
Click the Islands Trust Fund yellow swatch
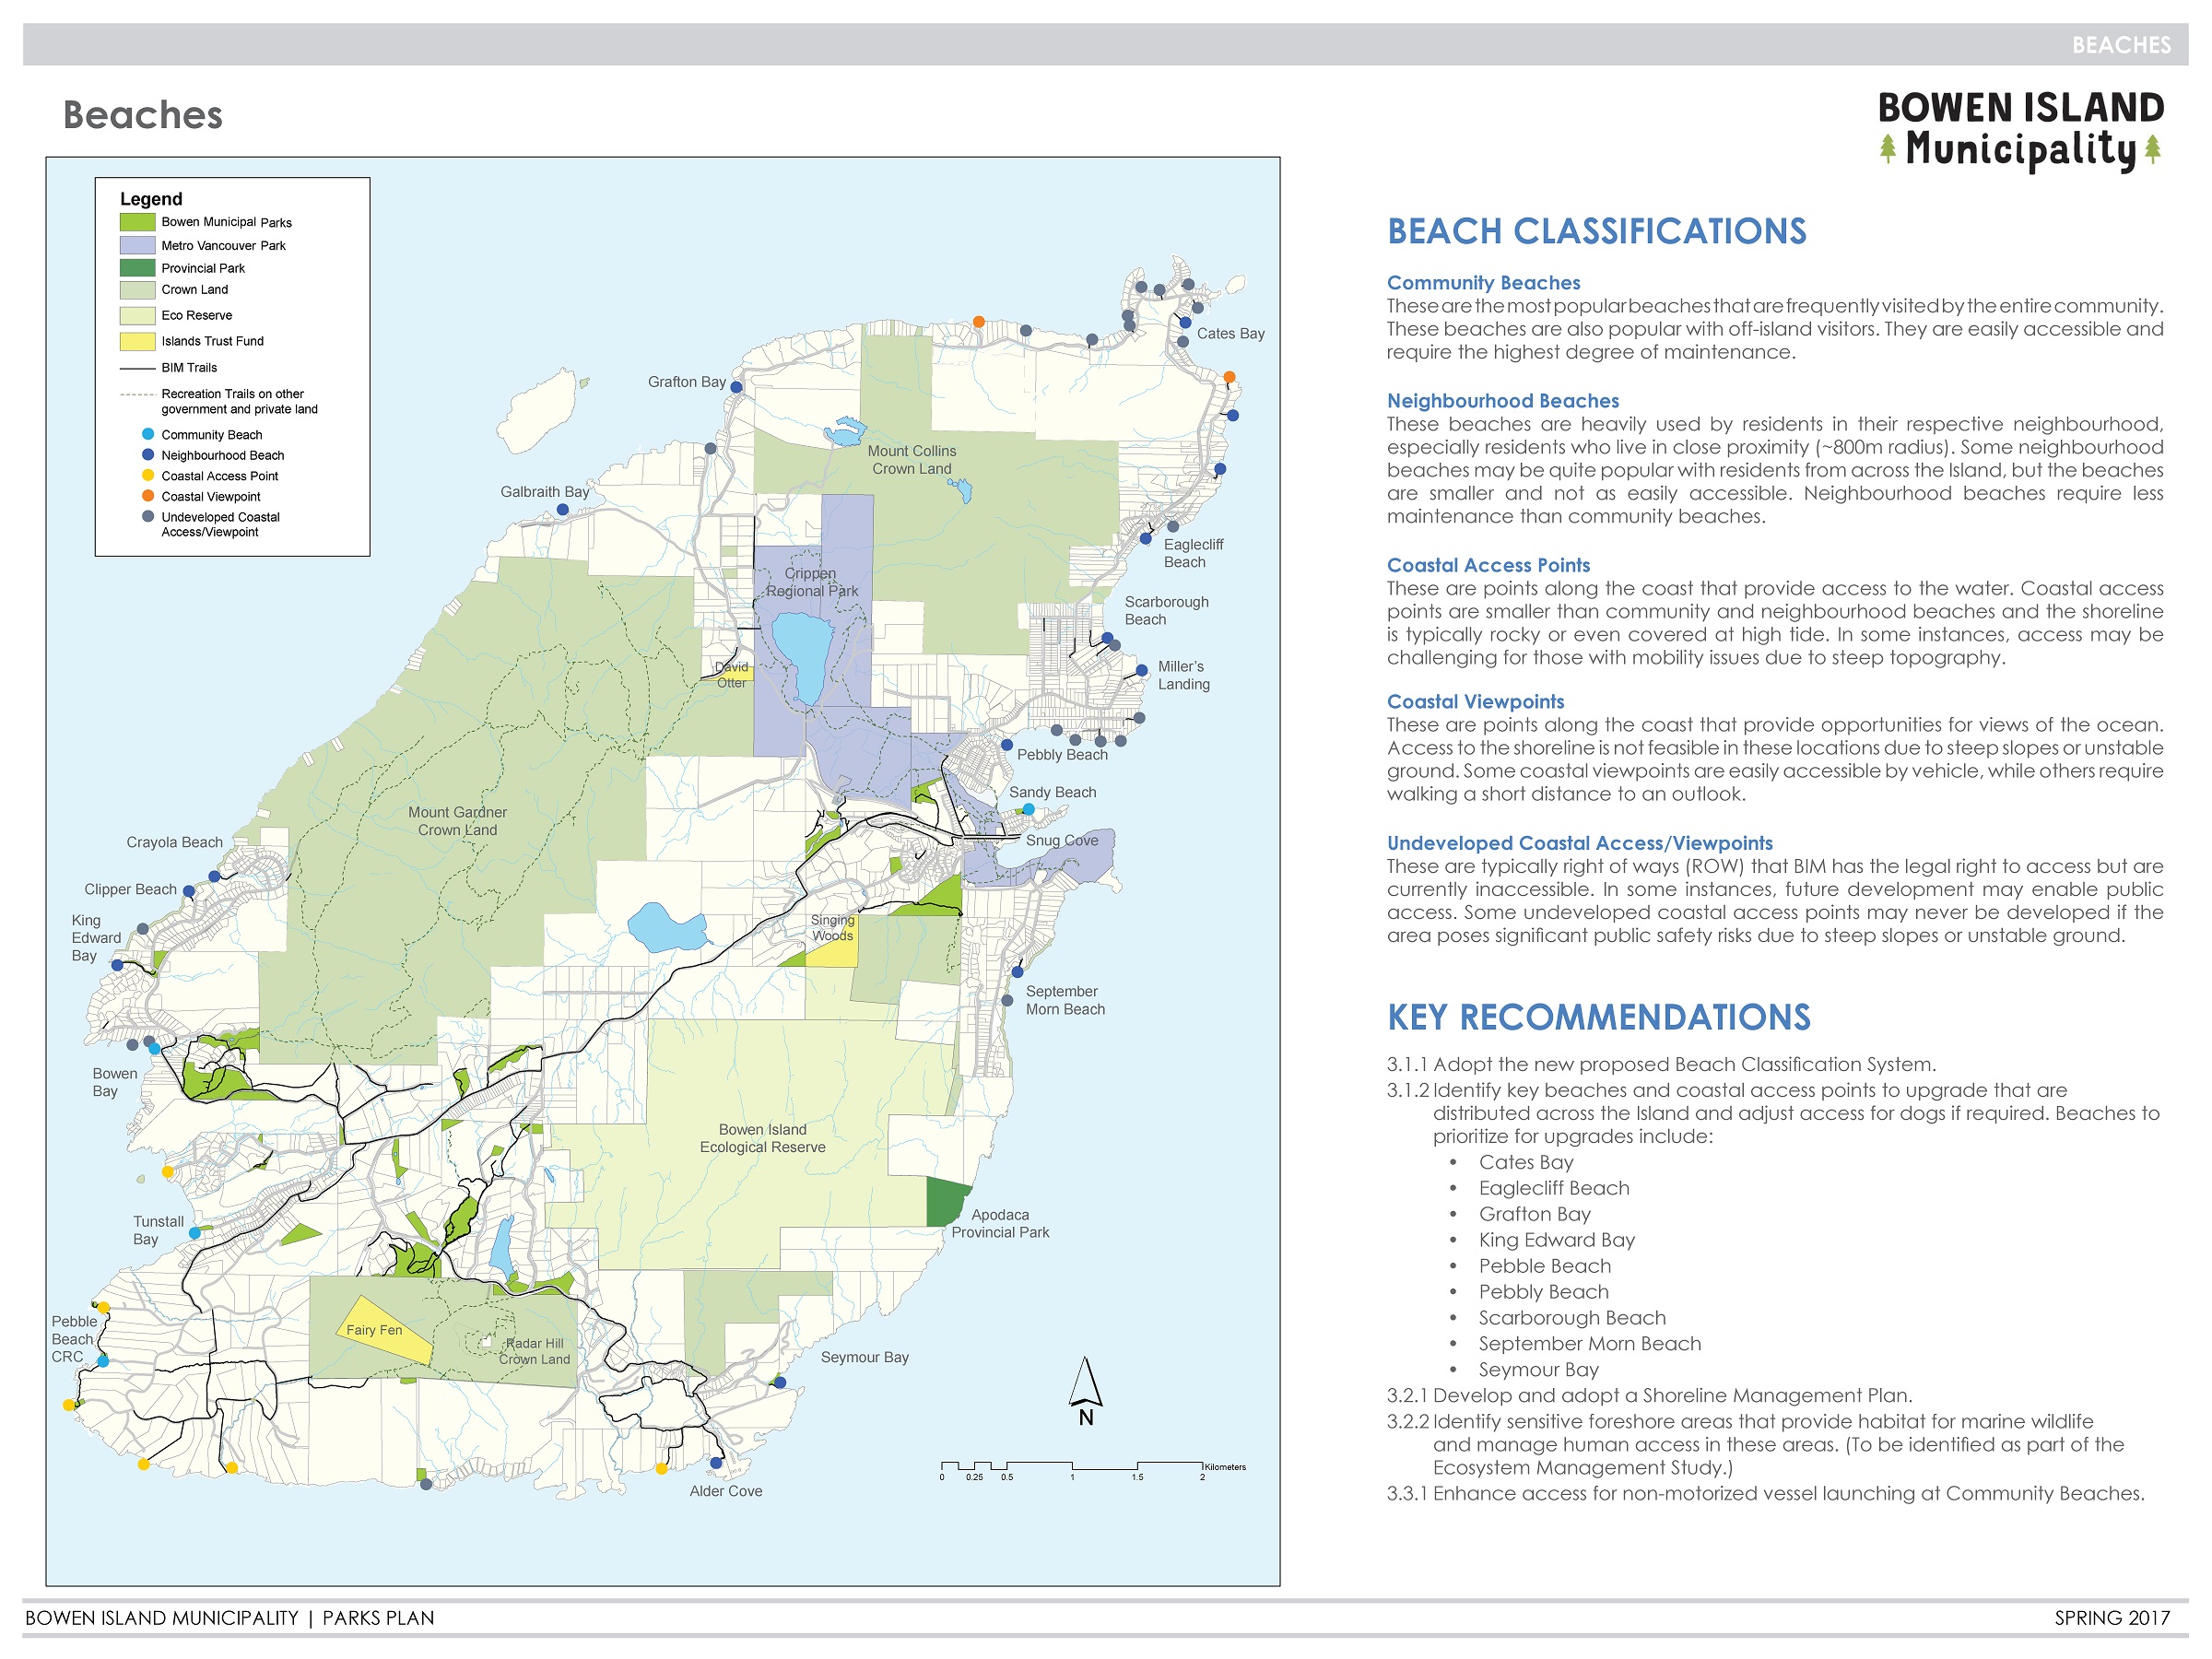(x=137, y=341)
